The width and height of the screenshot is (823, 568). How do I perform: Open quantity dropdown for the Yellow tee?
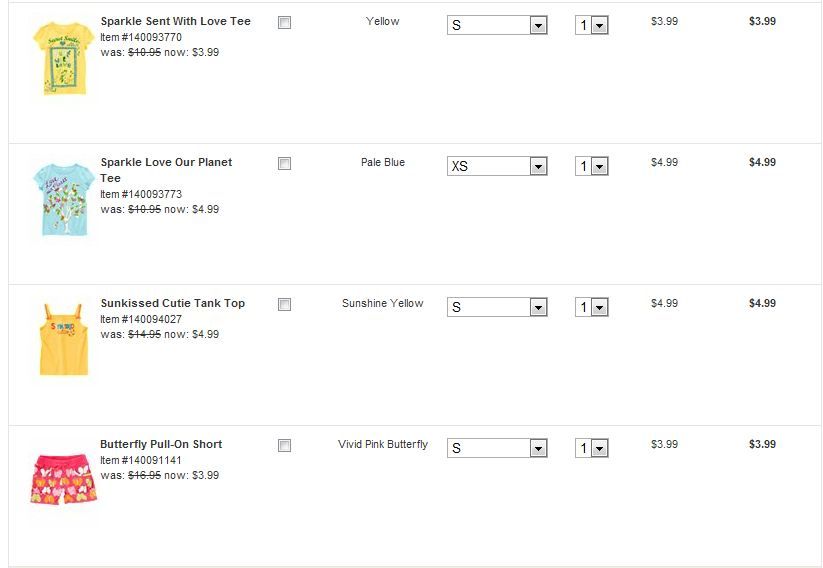point(592,25)
